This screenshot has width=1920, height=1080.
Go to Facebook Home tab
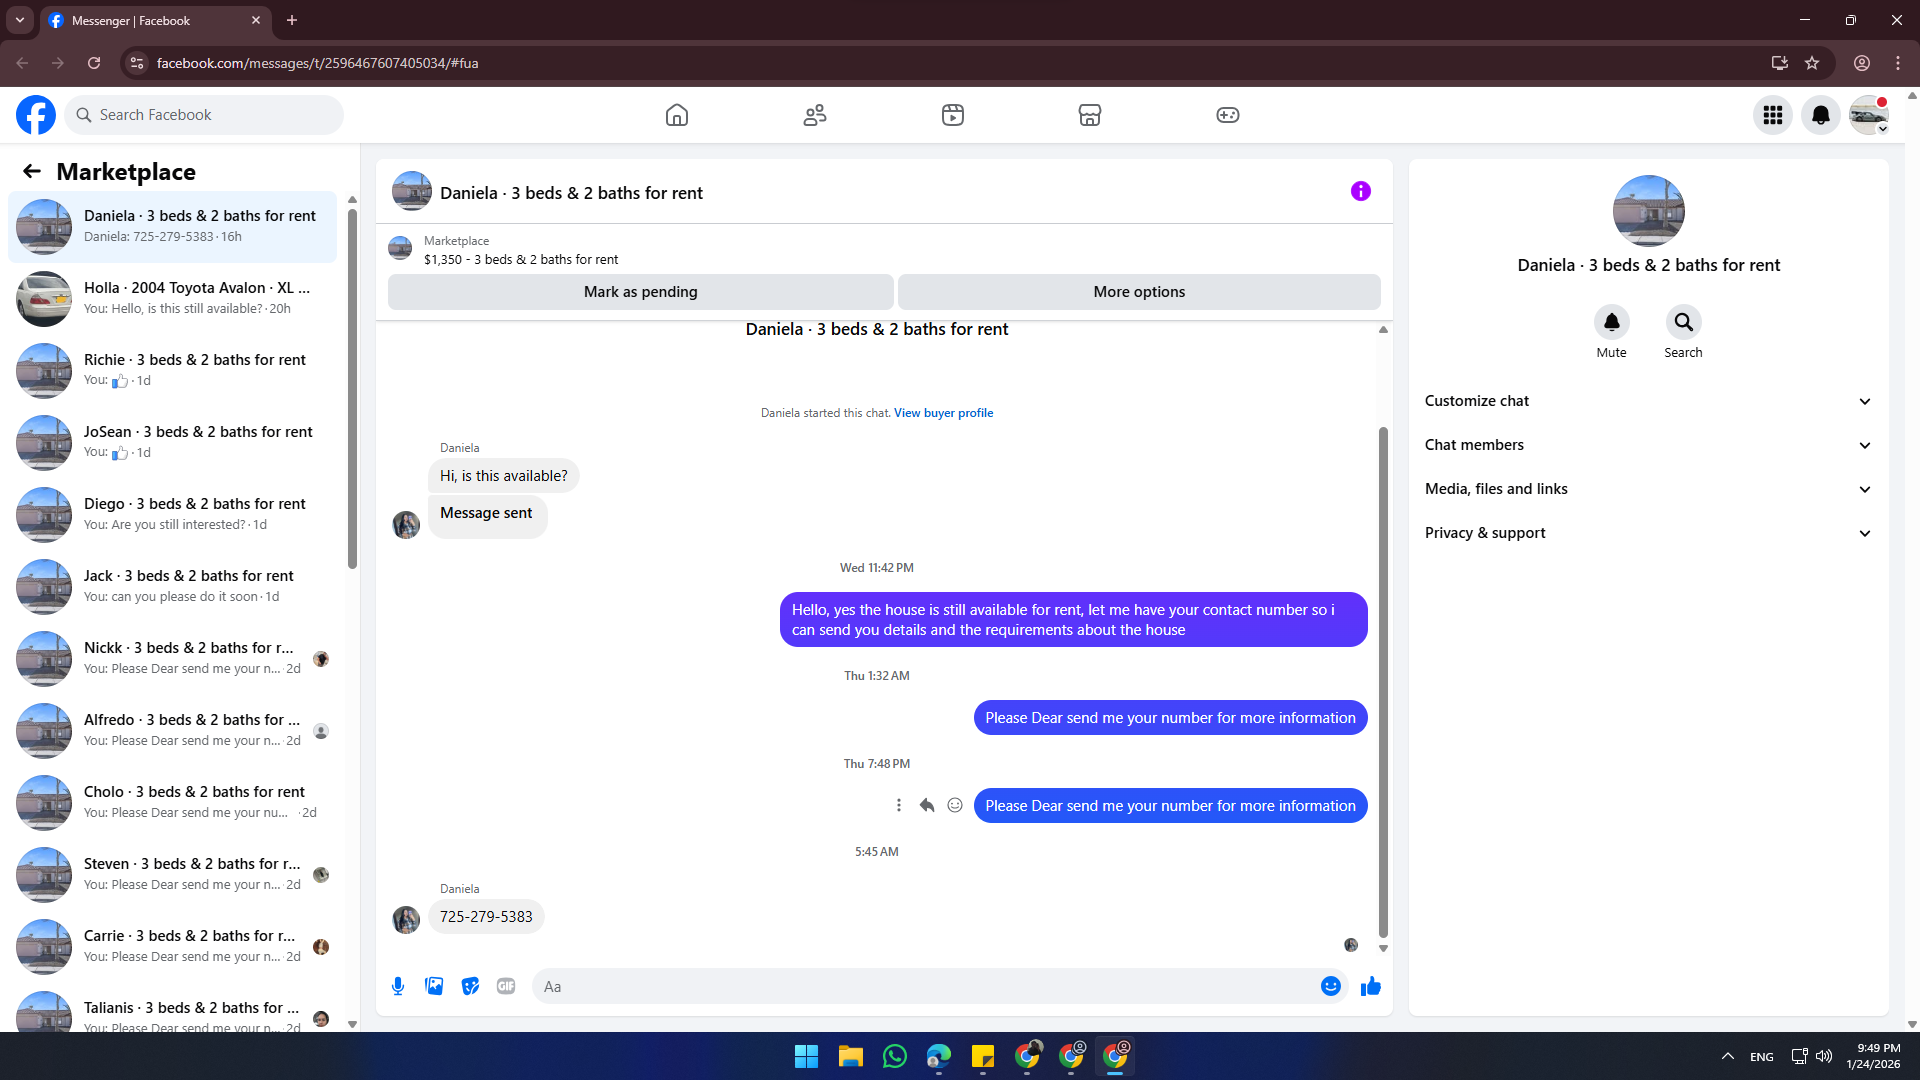[677, 115]
